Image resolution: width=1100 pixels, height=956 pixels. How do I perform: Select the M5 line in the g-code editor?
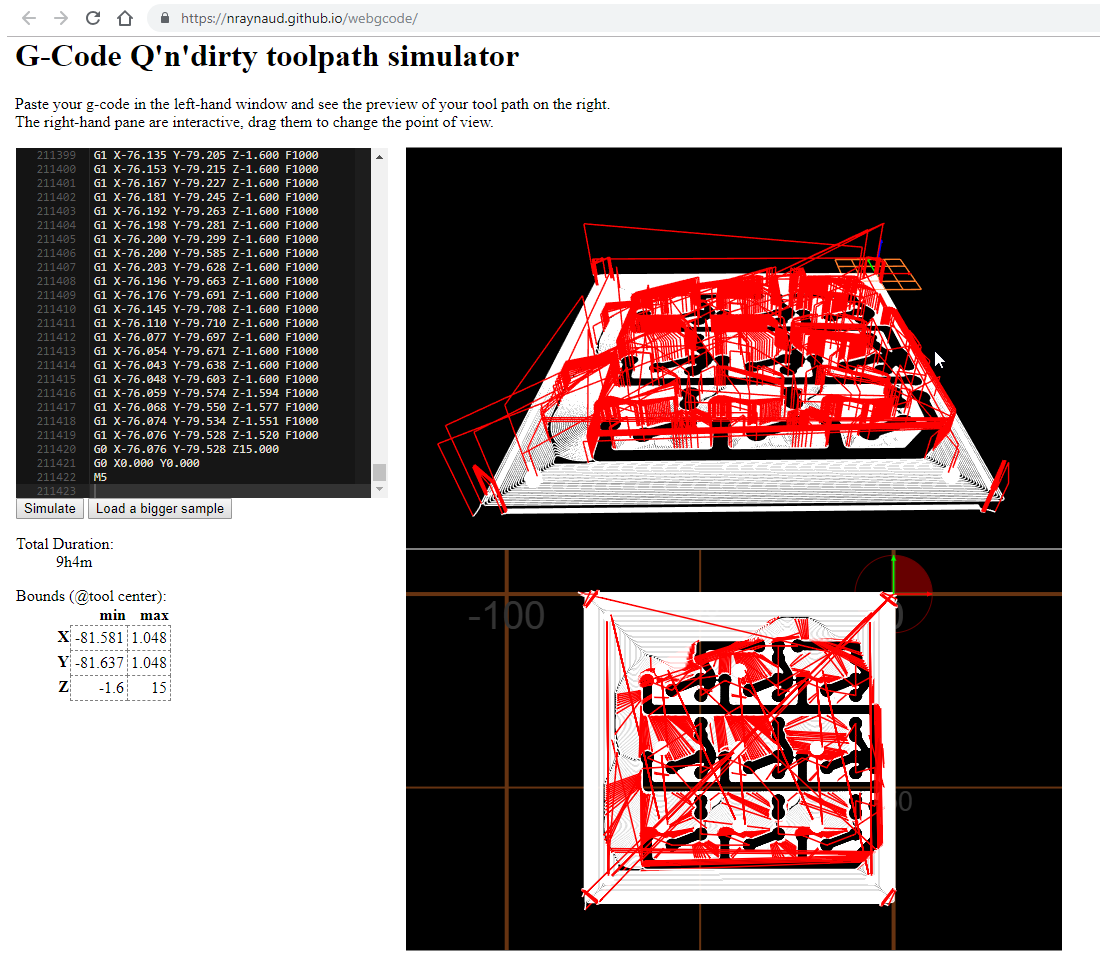point(100,477)
